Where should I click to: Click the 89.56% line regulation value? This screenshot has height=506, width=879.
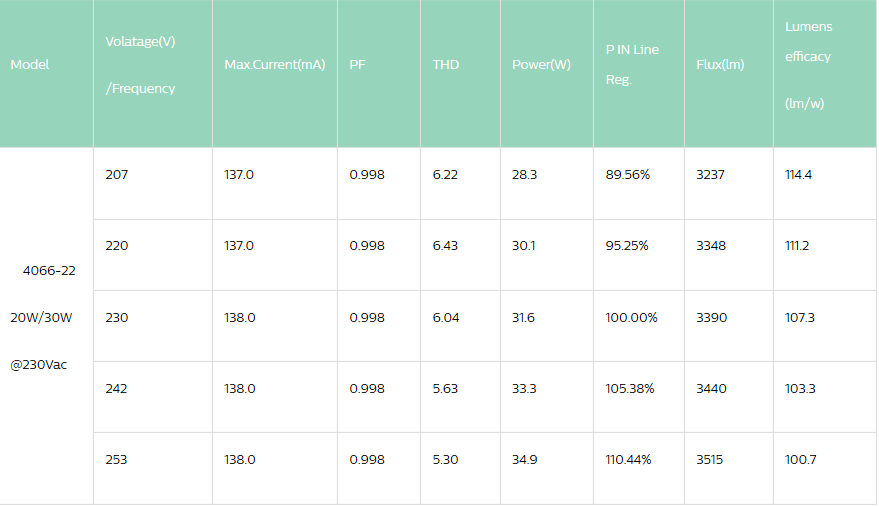click(x=628, y=175)
